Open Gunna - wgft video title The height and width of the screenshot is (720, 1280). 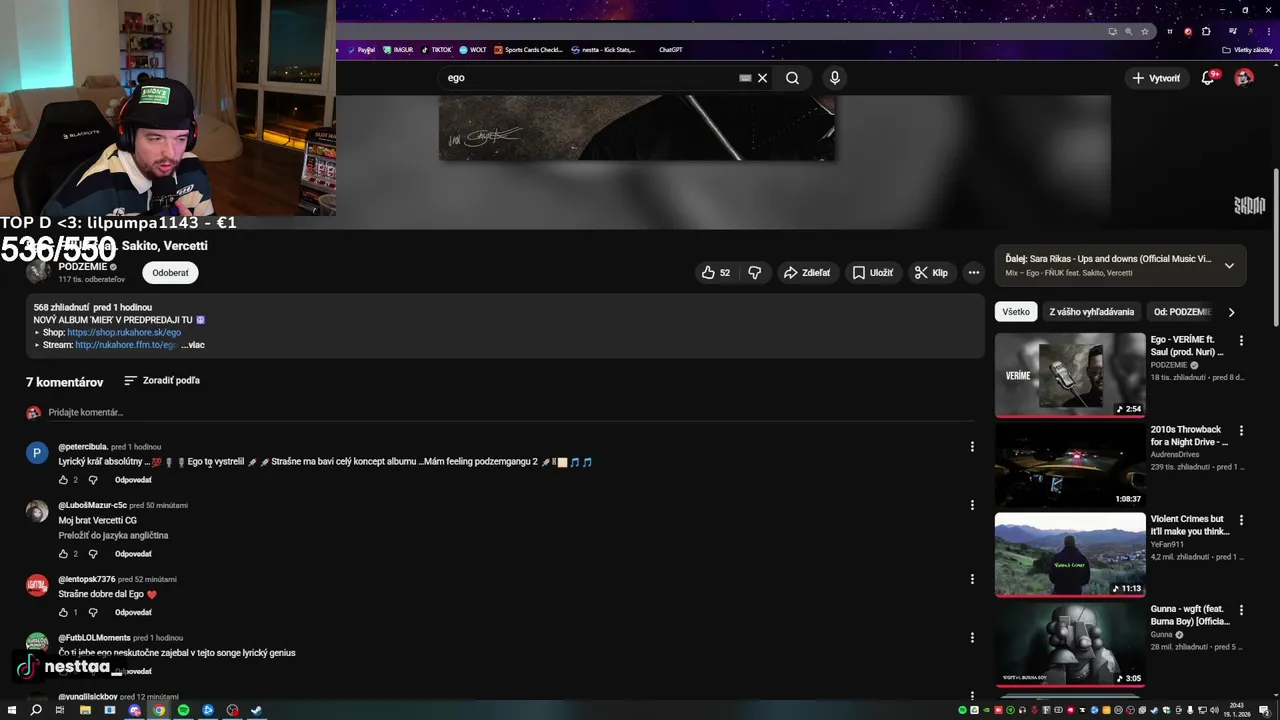pyautogui.click(x=1190, y=615)
